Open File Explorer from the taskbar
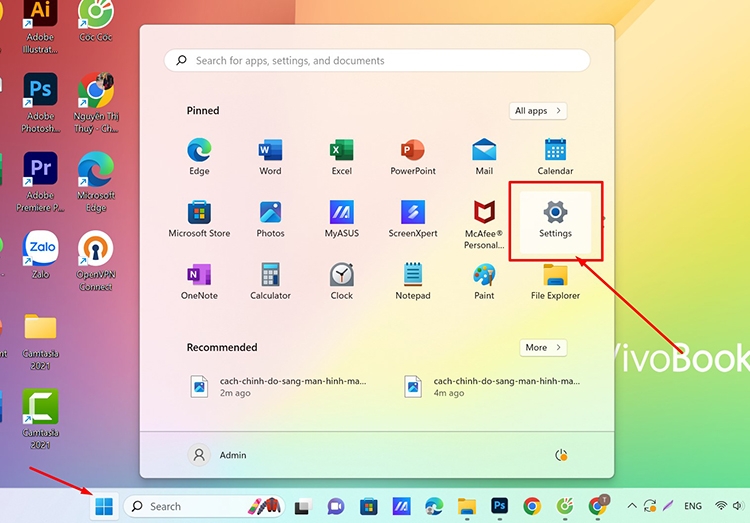Image resolution: width=750 pixels, height=523 pixels. (x=467, y=506)
